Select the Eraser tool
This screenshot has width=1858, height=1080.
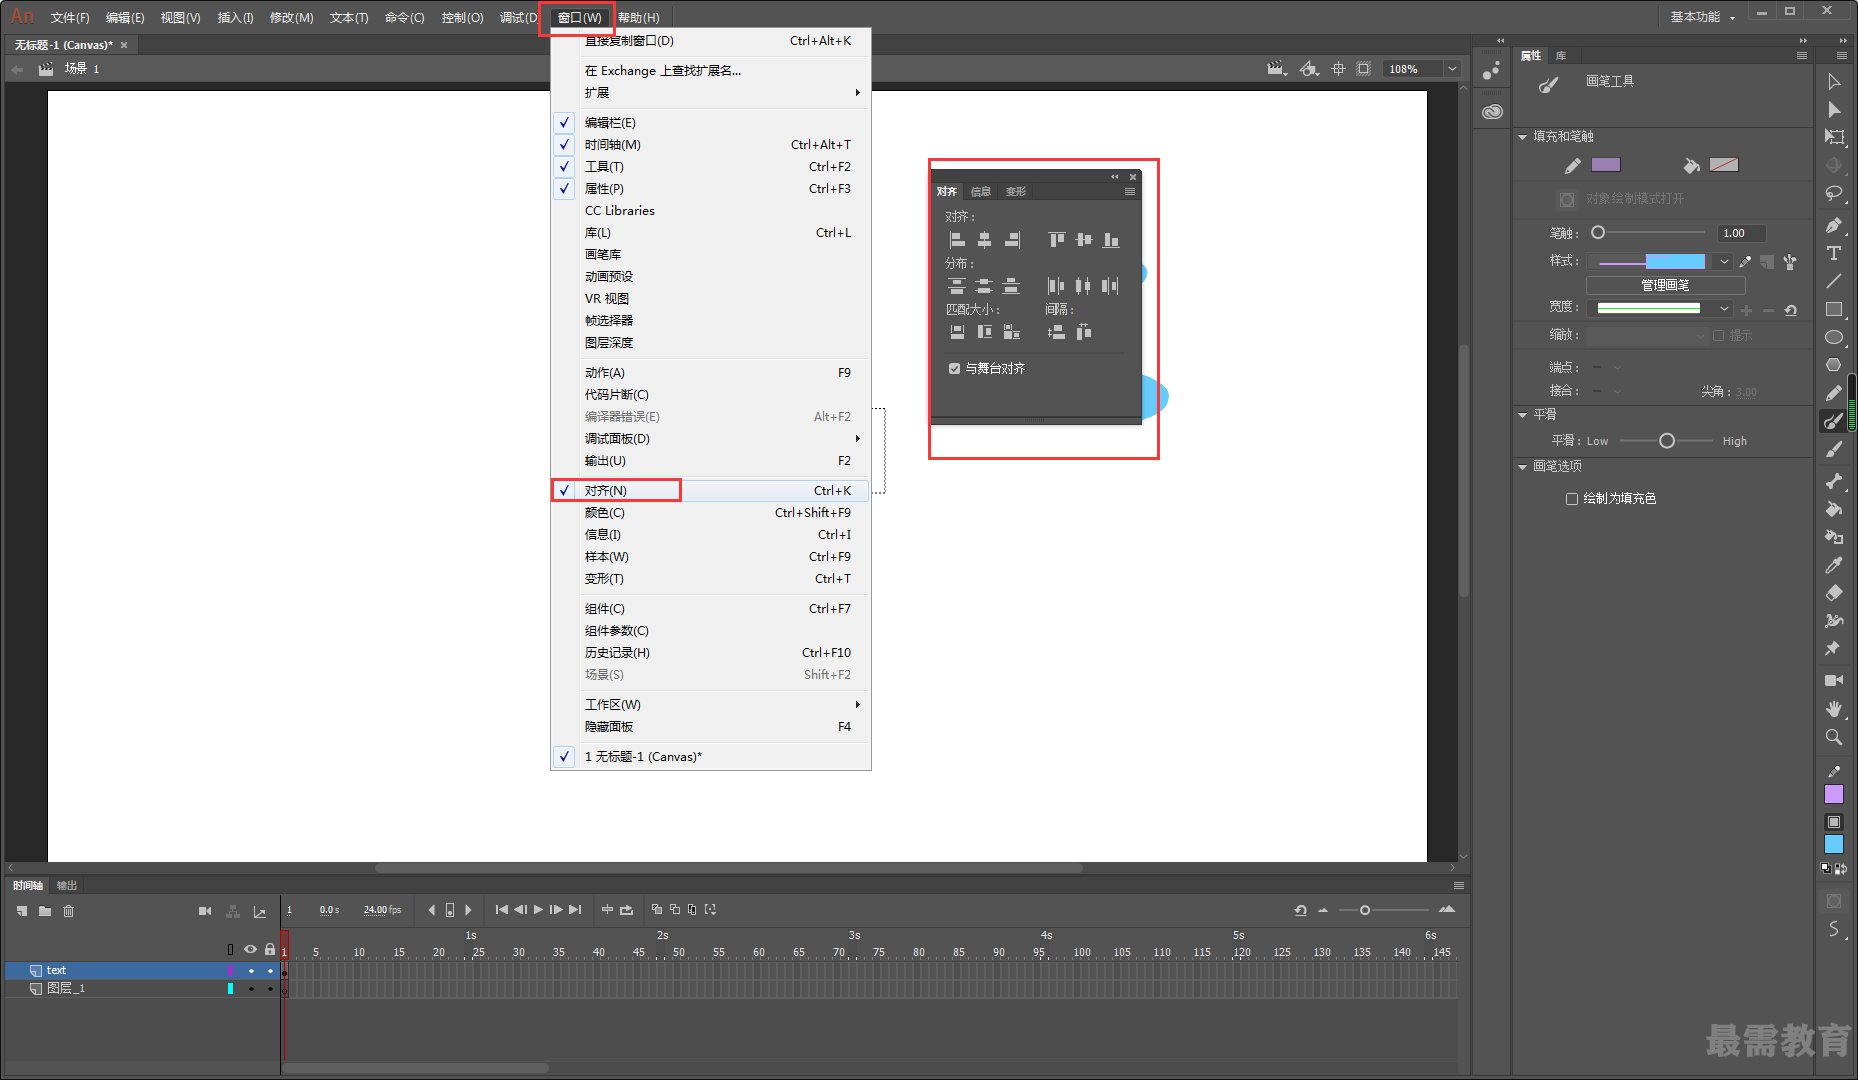click(1834, 593)
